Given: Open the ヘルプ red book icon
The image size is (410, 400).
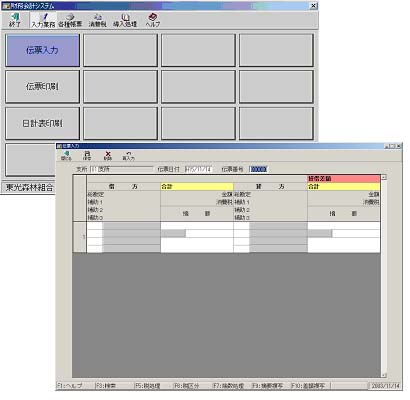Looking at the screenshot, I should [x=152, y=20].
